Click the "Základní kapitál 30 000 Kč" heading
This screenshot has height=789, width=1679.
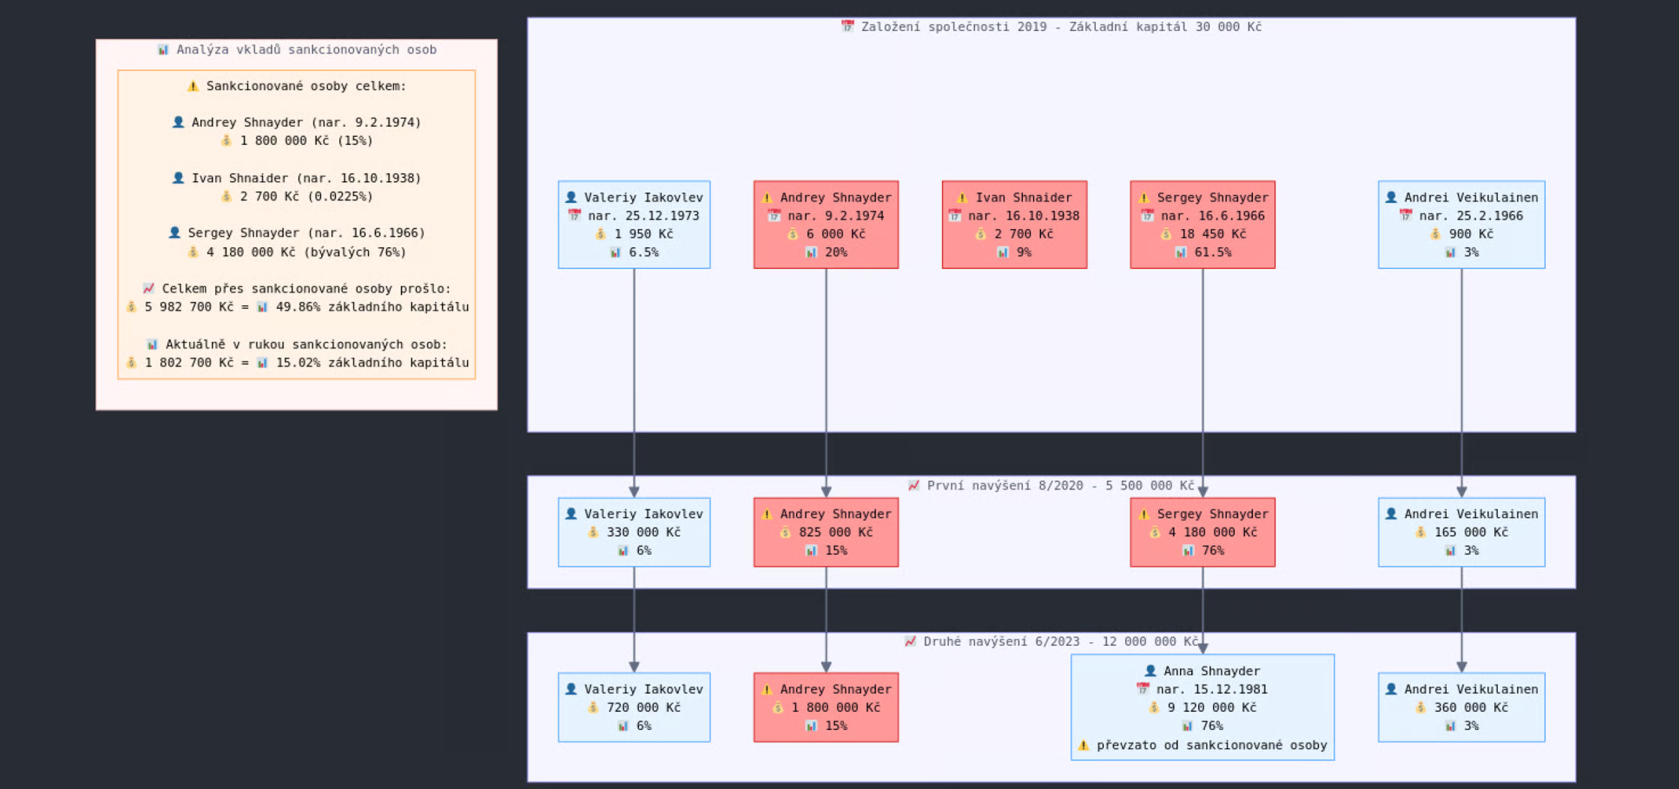pyautogui.click(x=1165, y=27)
